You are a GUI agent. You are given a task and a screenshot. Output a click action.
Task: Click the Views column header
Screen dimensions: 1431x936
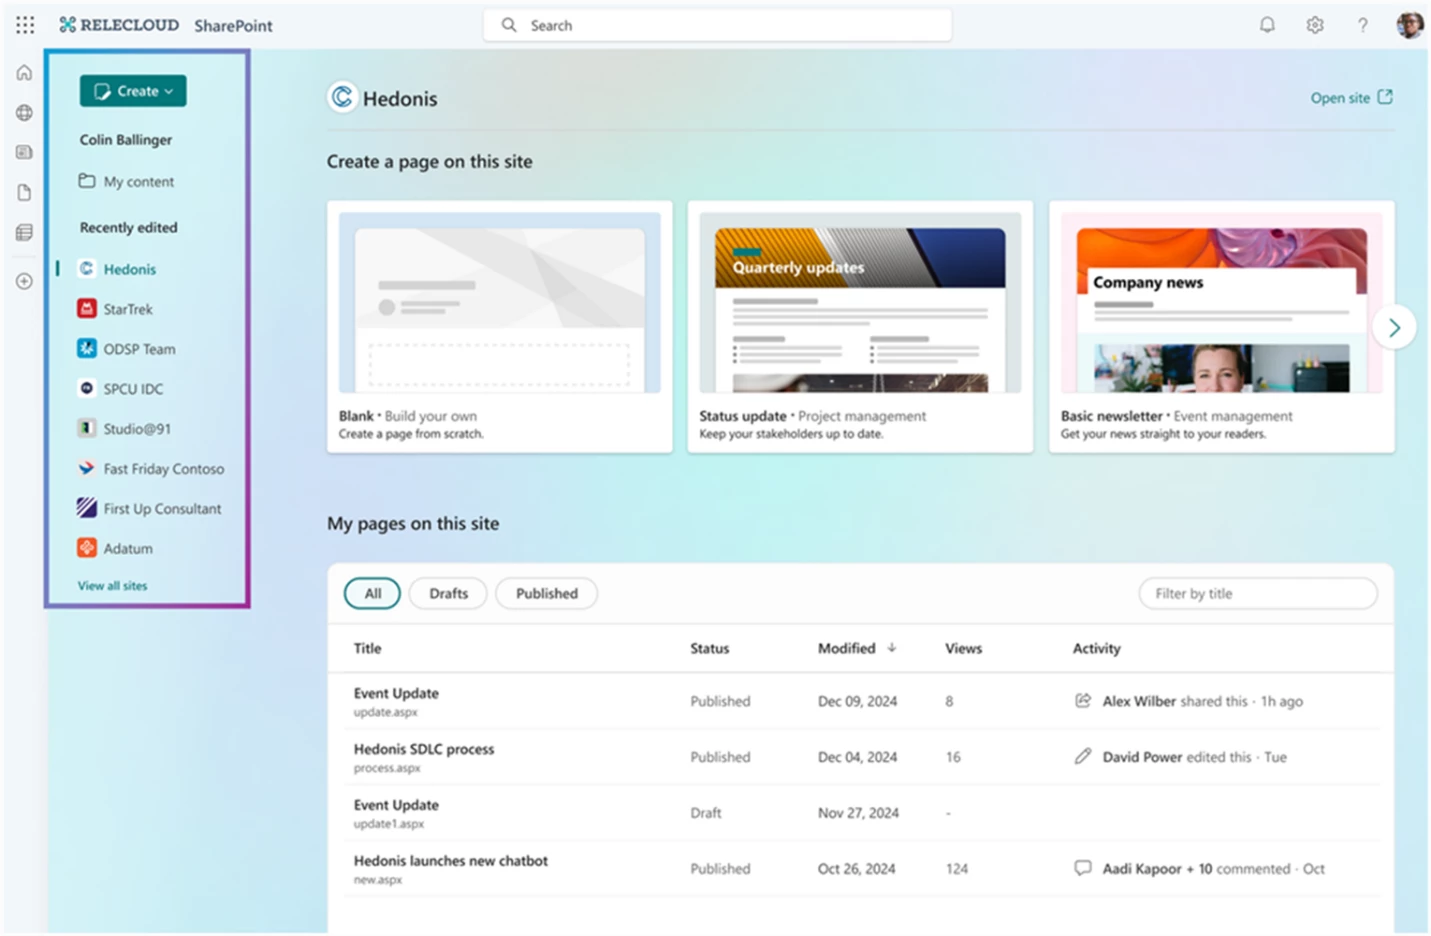tap(963, 648)
